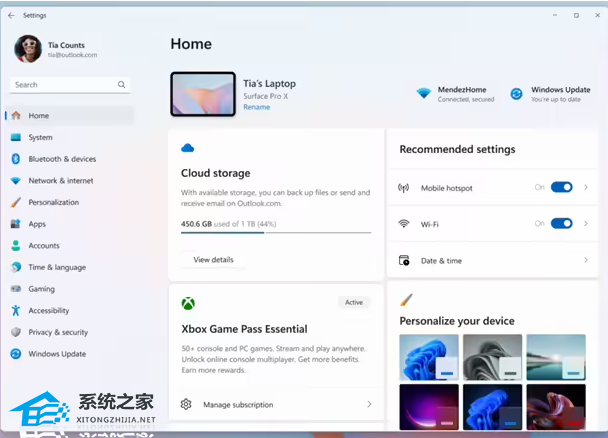Image resolution: width=608 pixels, height=438 pixels.
Task: Open Date & time via its chevron
Action: pos(586,260)
